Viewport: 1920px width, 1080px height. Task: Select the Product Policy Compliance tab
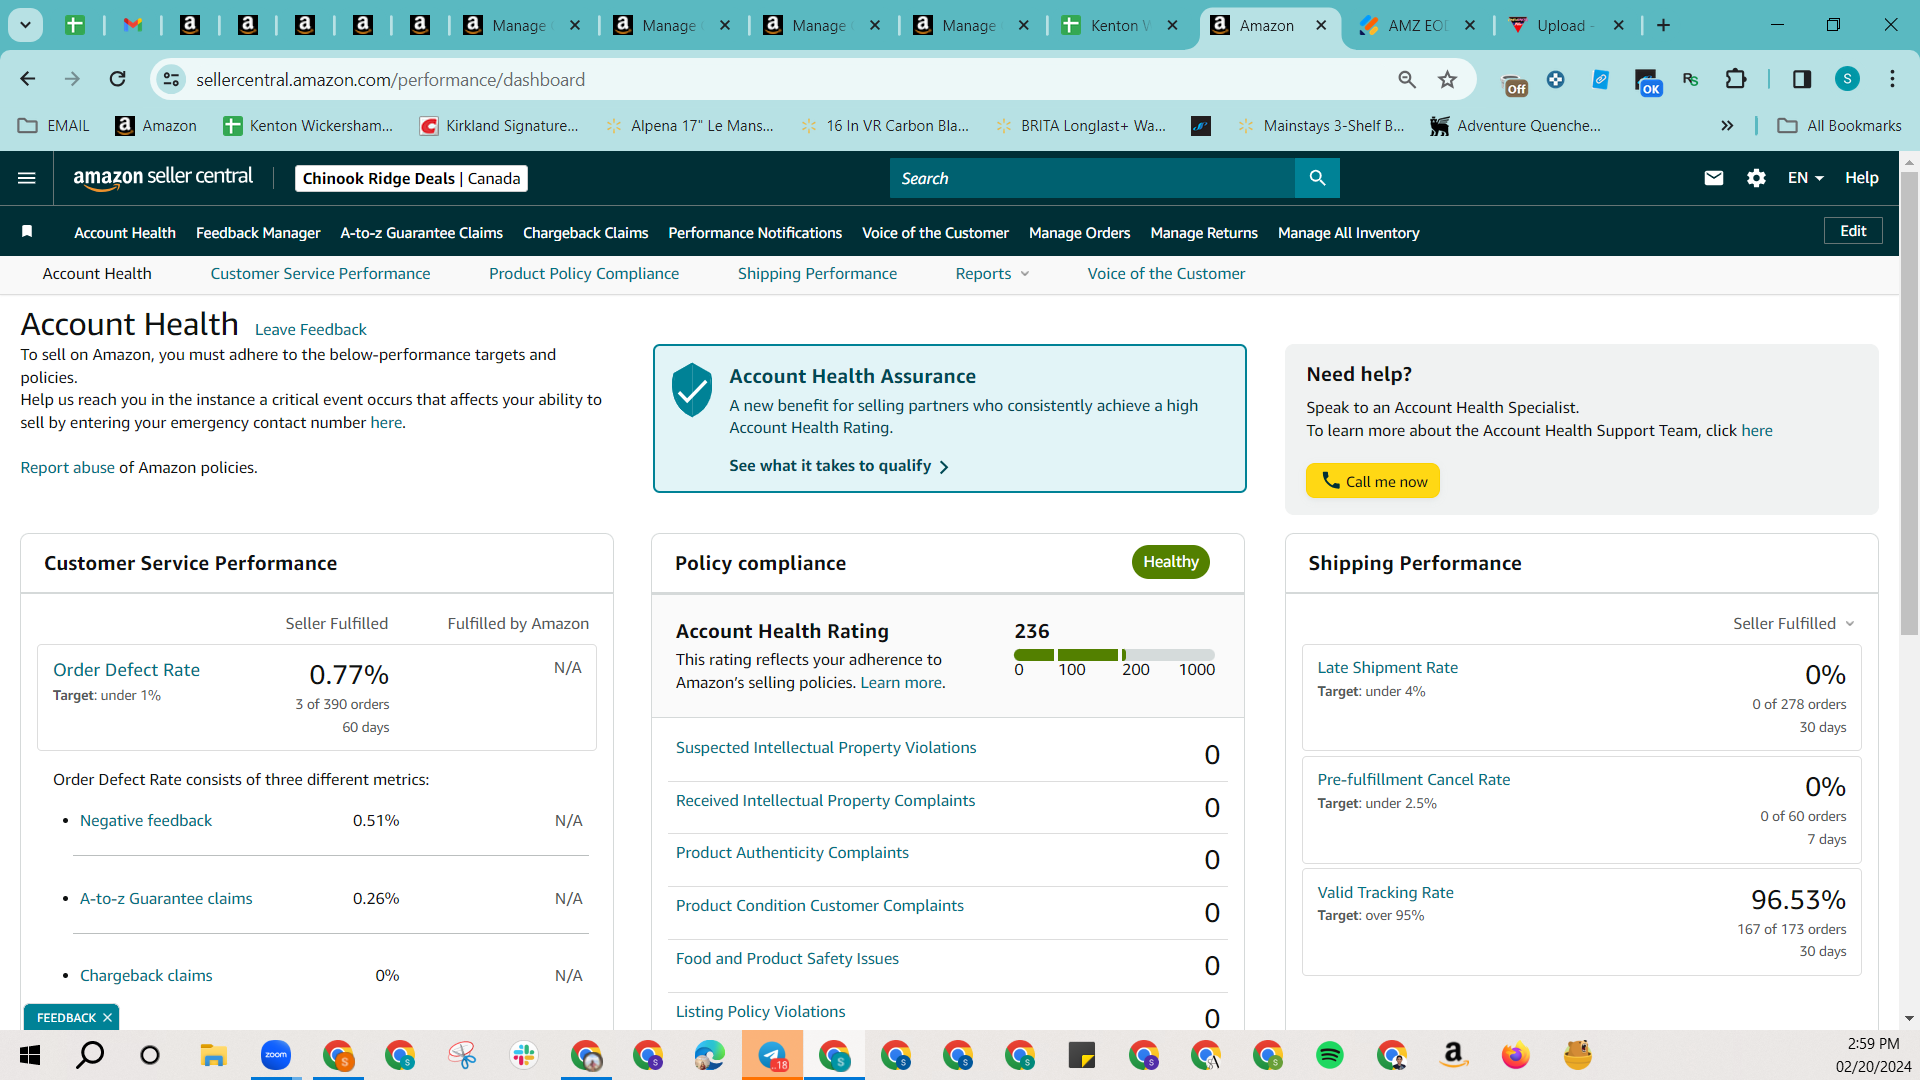tap(584, 274)
